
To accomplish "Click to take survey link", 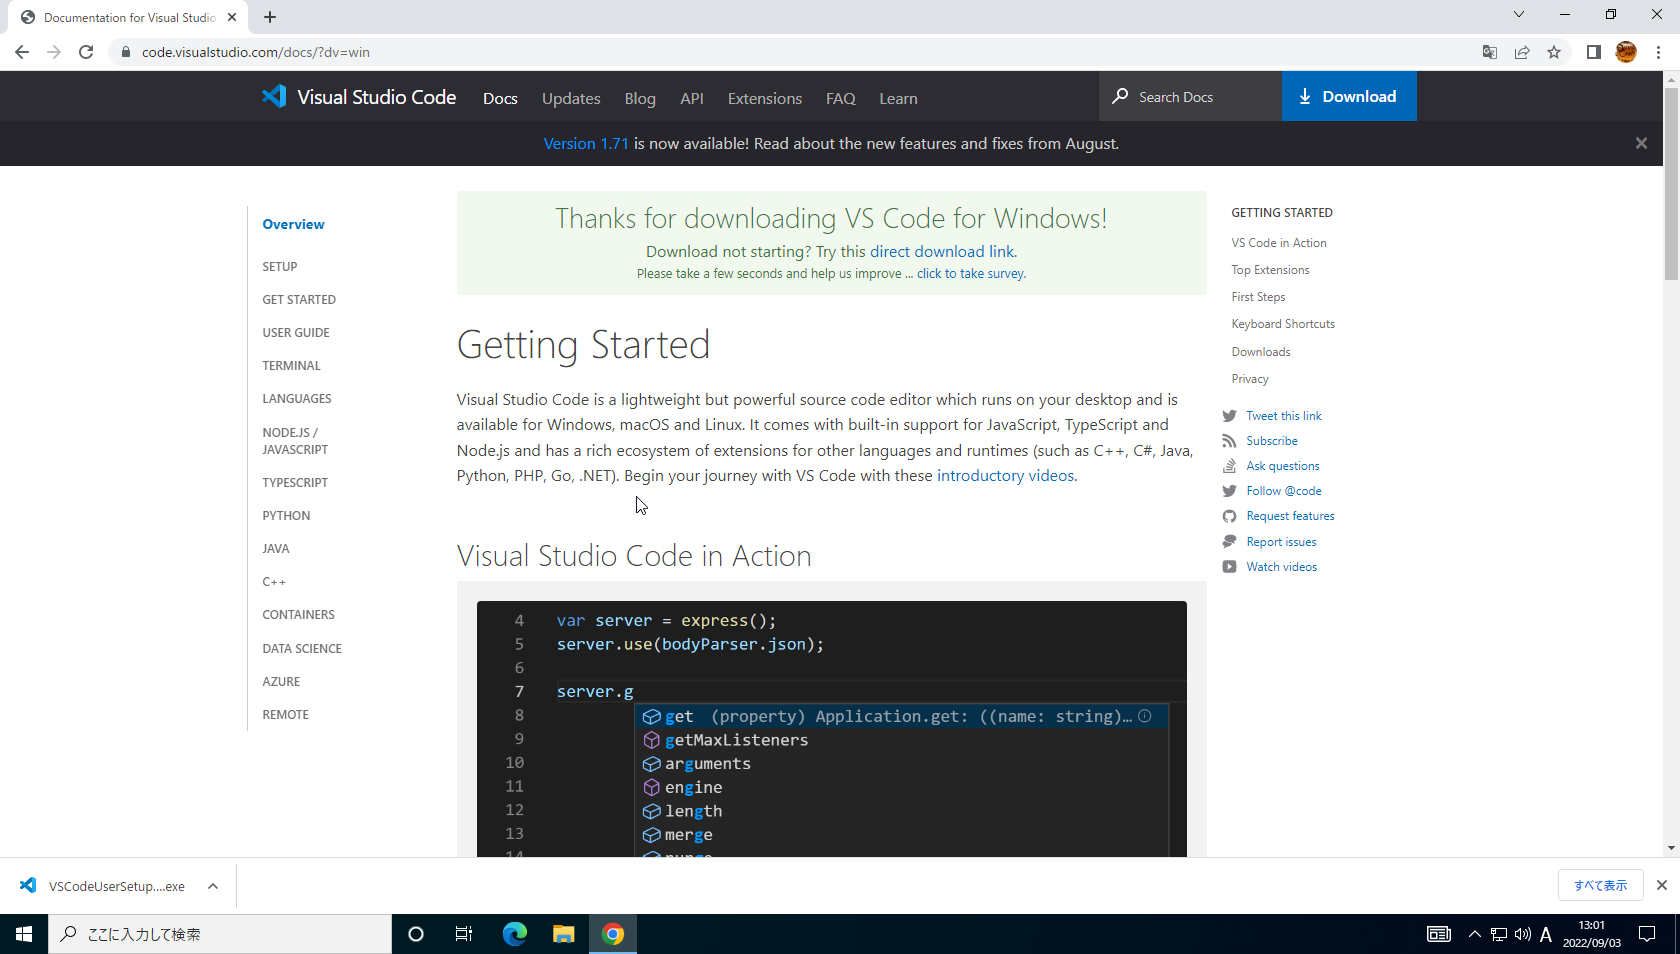I will pos(970,274).
